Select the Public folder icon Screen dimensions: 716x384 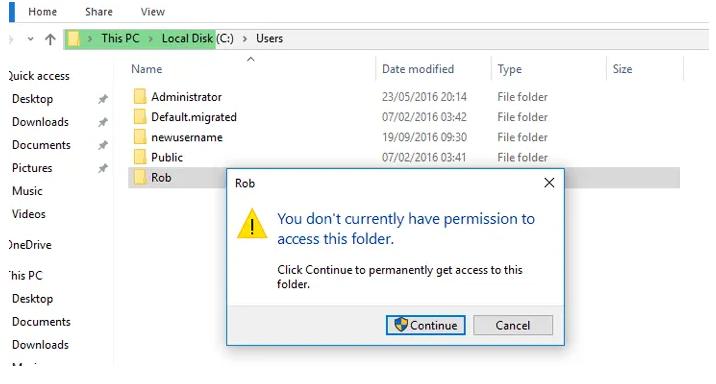[140, 157]
